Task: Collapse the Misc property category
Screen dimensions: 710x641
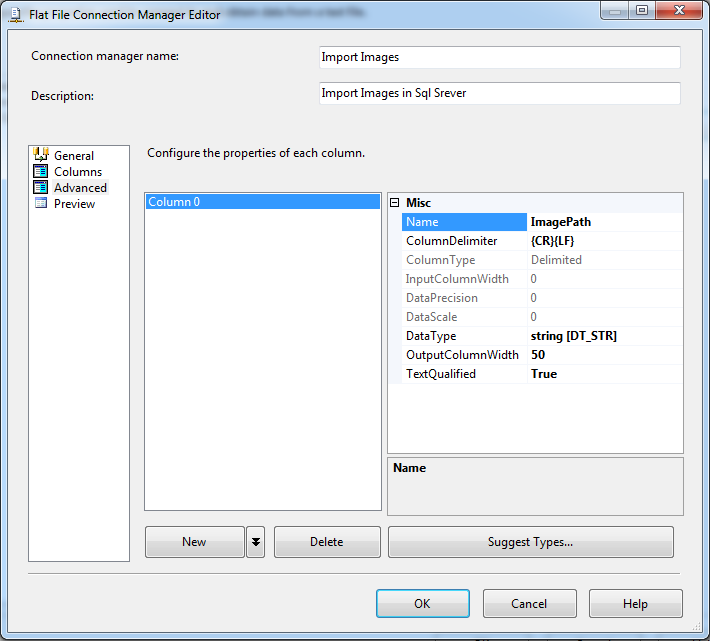Action: (394, 202)
